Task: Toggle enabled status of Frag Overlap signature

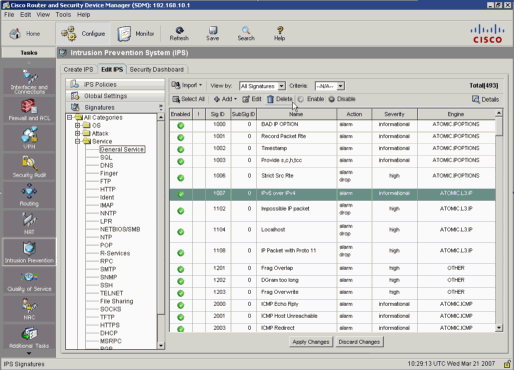Action: pos(181,269)
